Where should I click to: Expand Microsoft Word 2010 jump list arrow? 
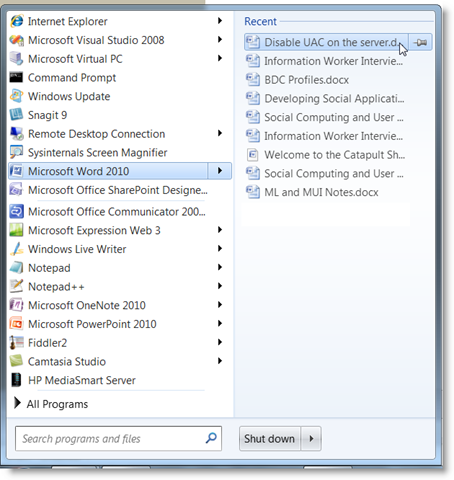point(220,171)
